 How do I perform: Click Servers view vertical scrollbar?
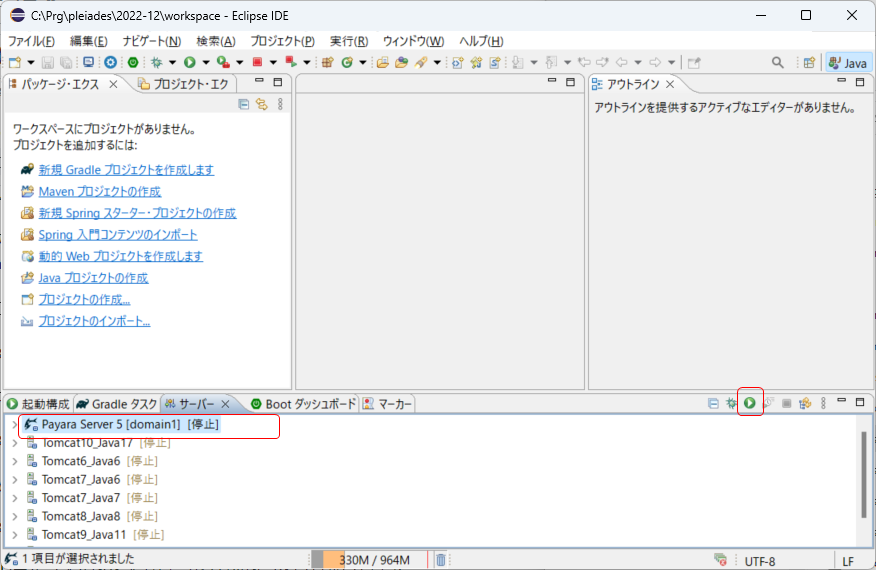[x=864, y=475]
